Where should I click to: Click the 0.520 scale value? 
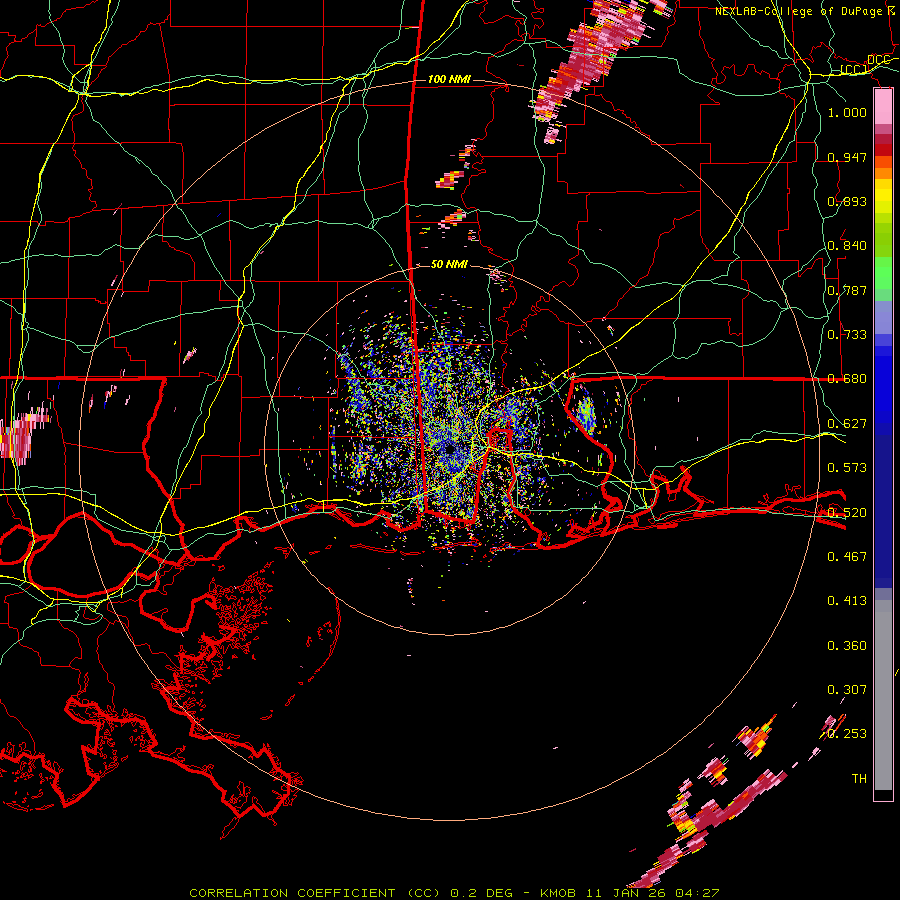847,513
